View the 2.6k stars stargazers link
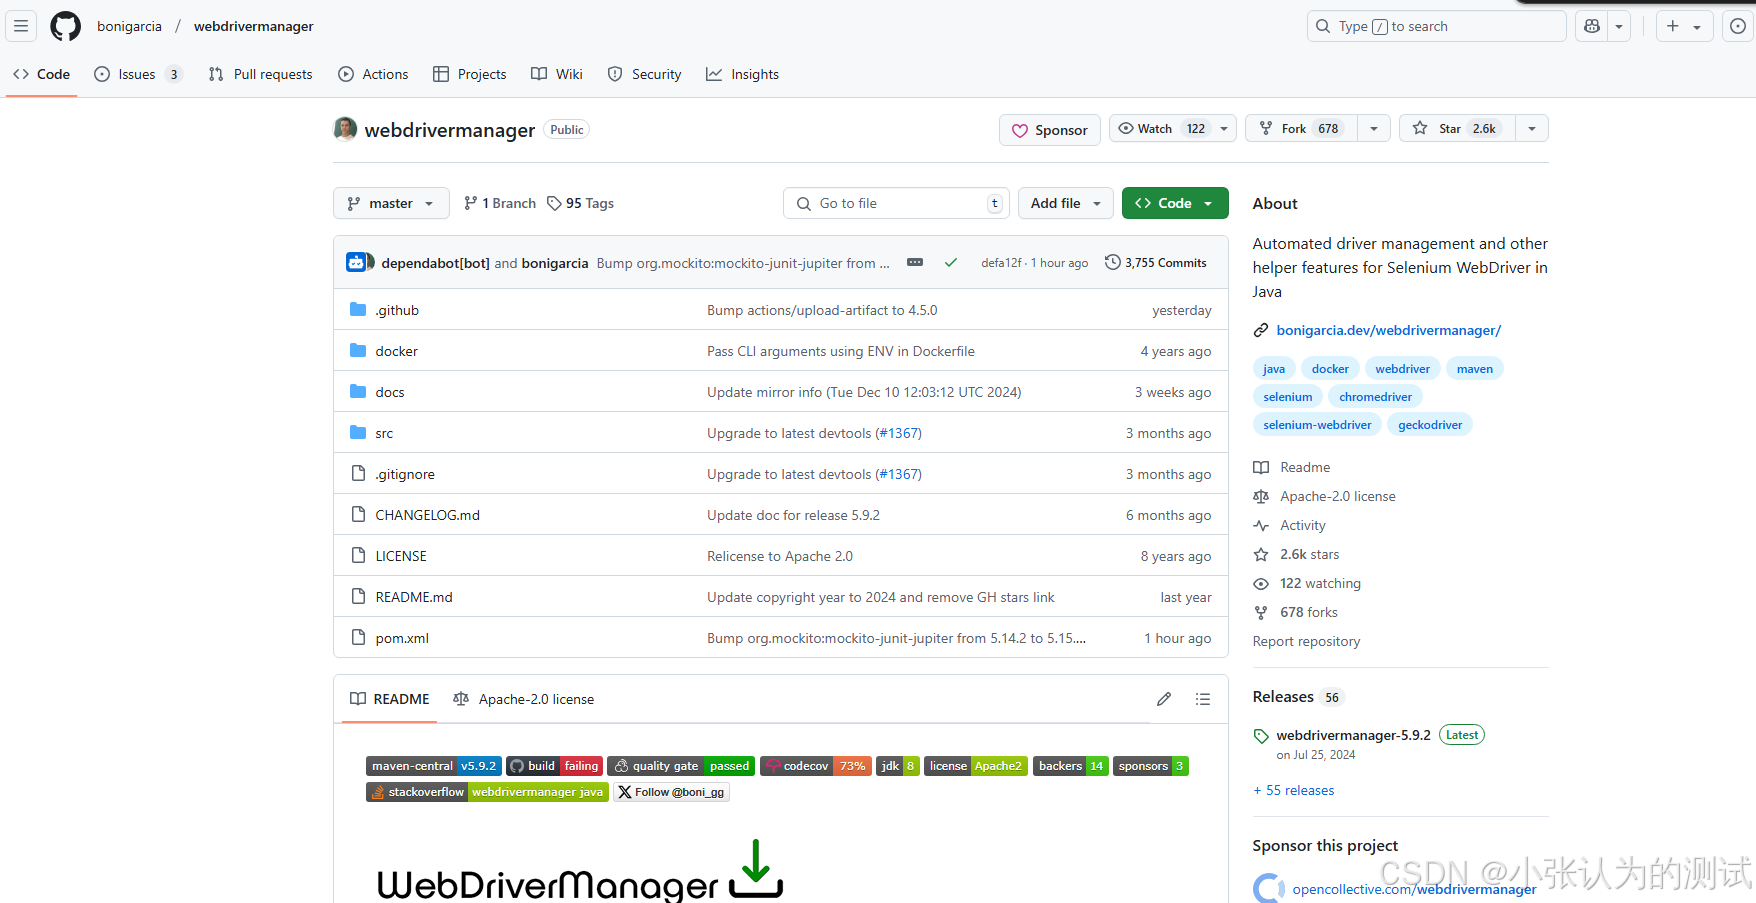This screenshot has height=903, width=1756. pyautogui.click(x=1309, y=554)
